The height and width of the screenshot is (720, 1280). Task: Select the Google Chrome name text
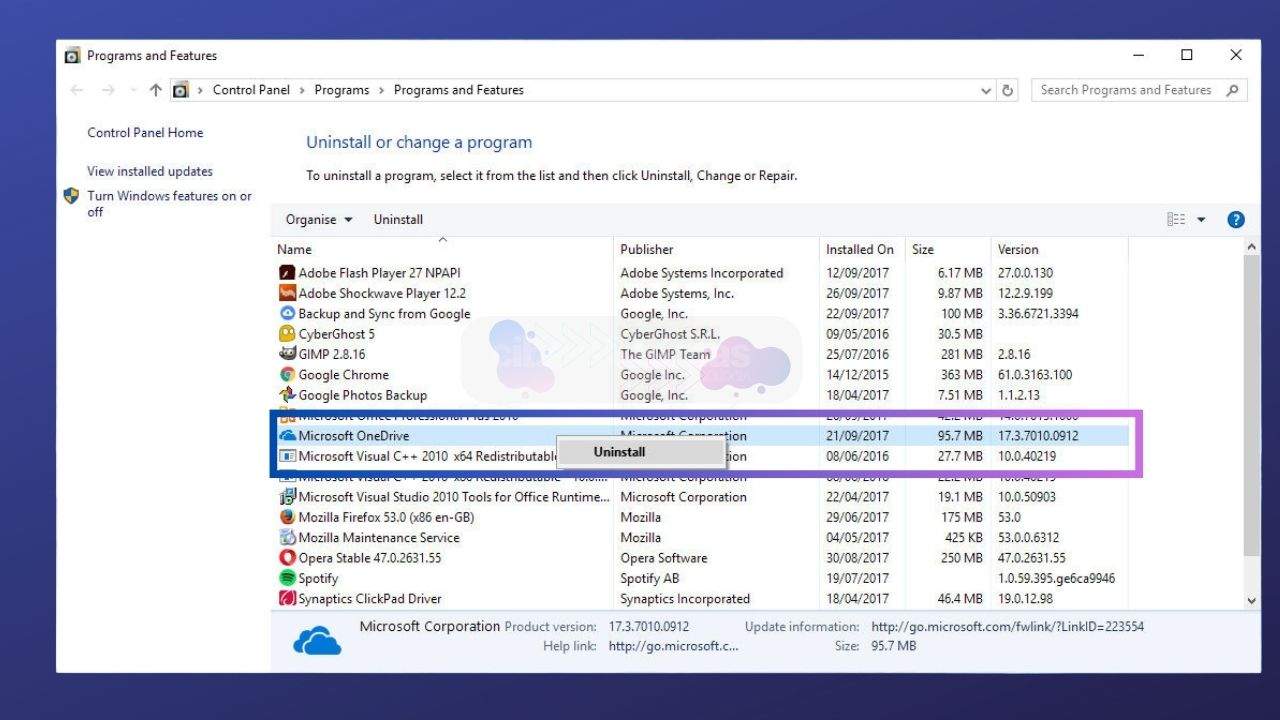coord(343,375)
